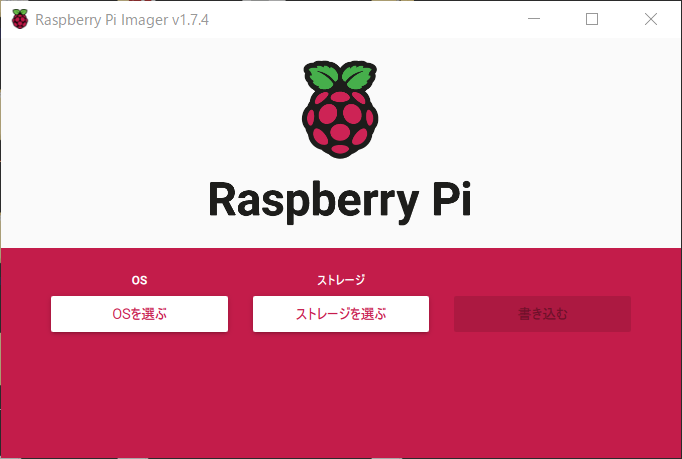
Task: Click the disabled 書き込む write button
Action: pos(542,314)
